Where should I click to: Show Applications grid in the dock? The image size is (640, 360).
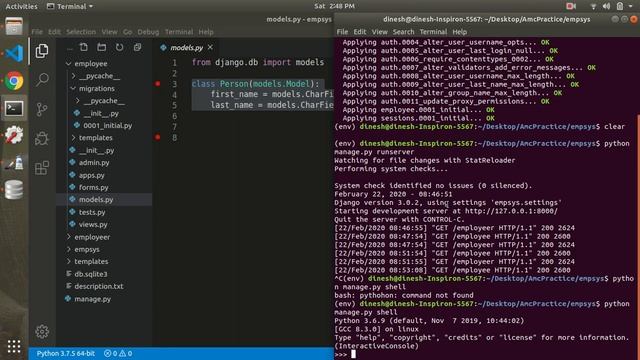(x=14, y=347)
